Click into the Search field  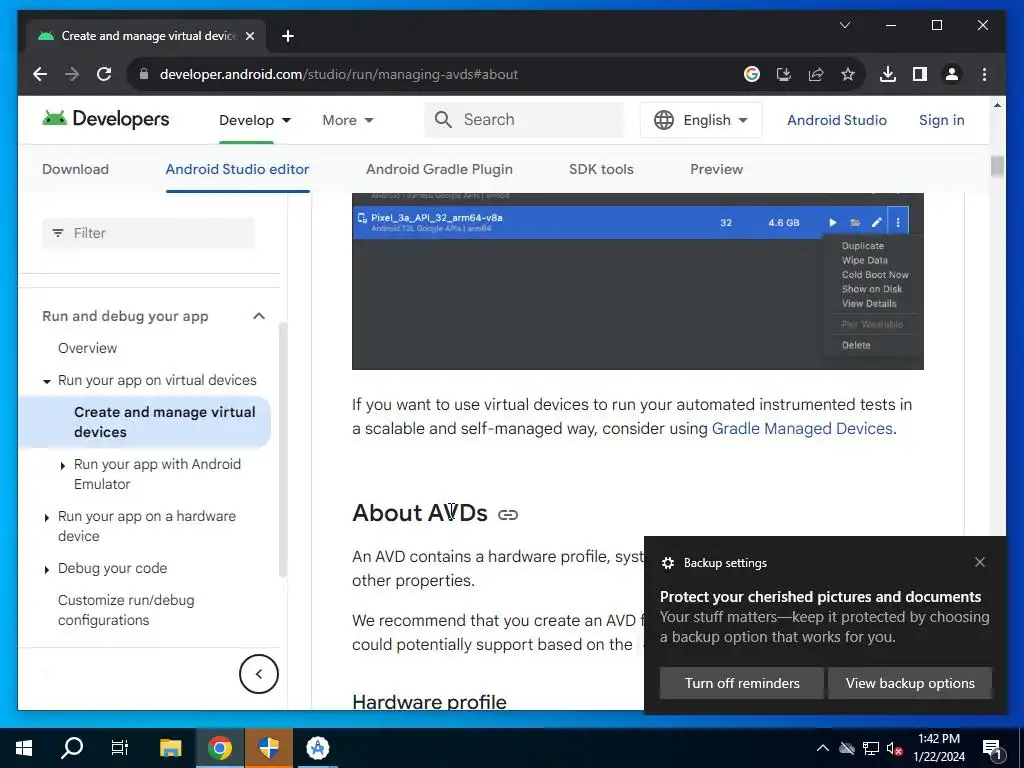[524, 120]
